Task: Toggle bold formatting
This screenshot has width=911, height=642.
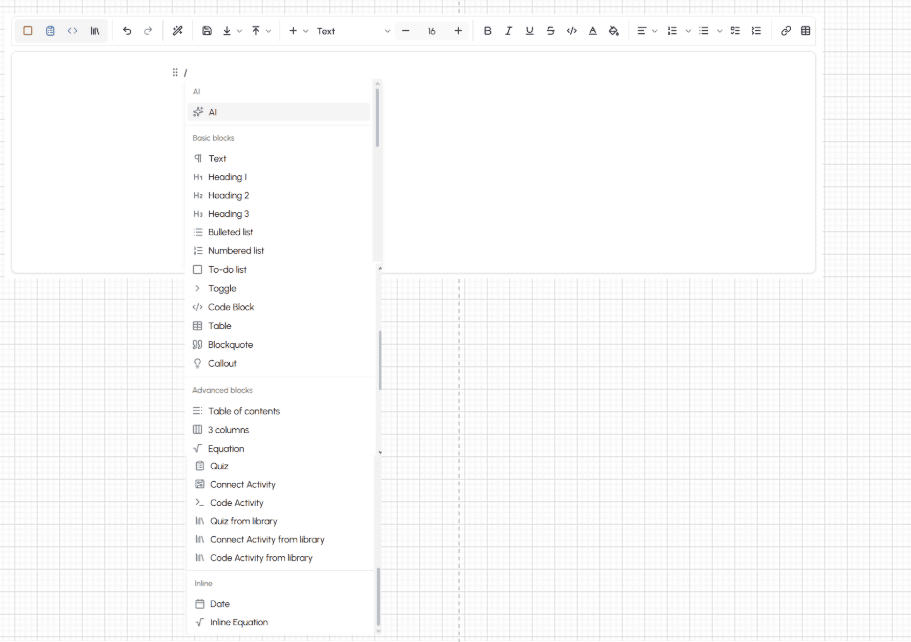Action: tap(487, 31)
